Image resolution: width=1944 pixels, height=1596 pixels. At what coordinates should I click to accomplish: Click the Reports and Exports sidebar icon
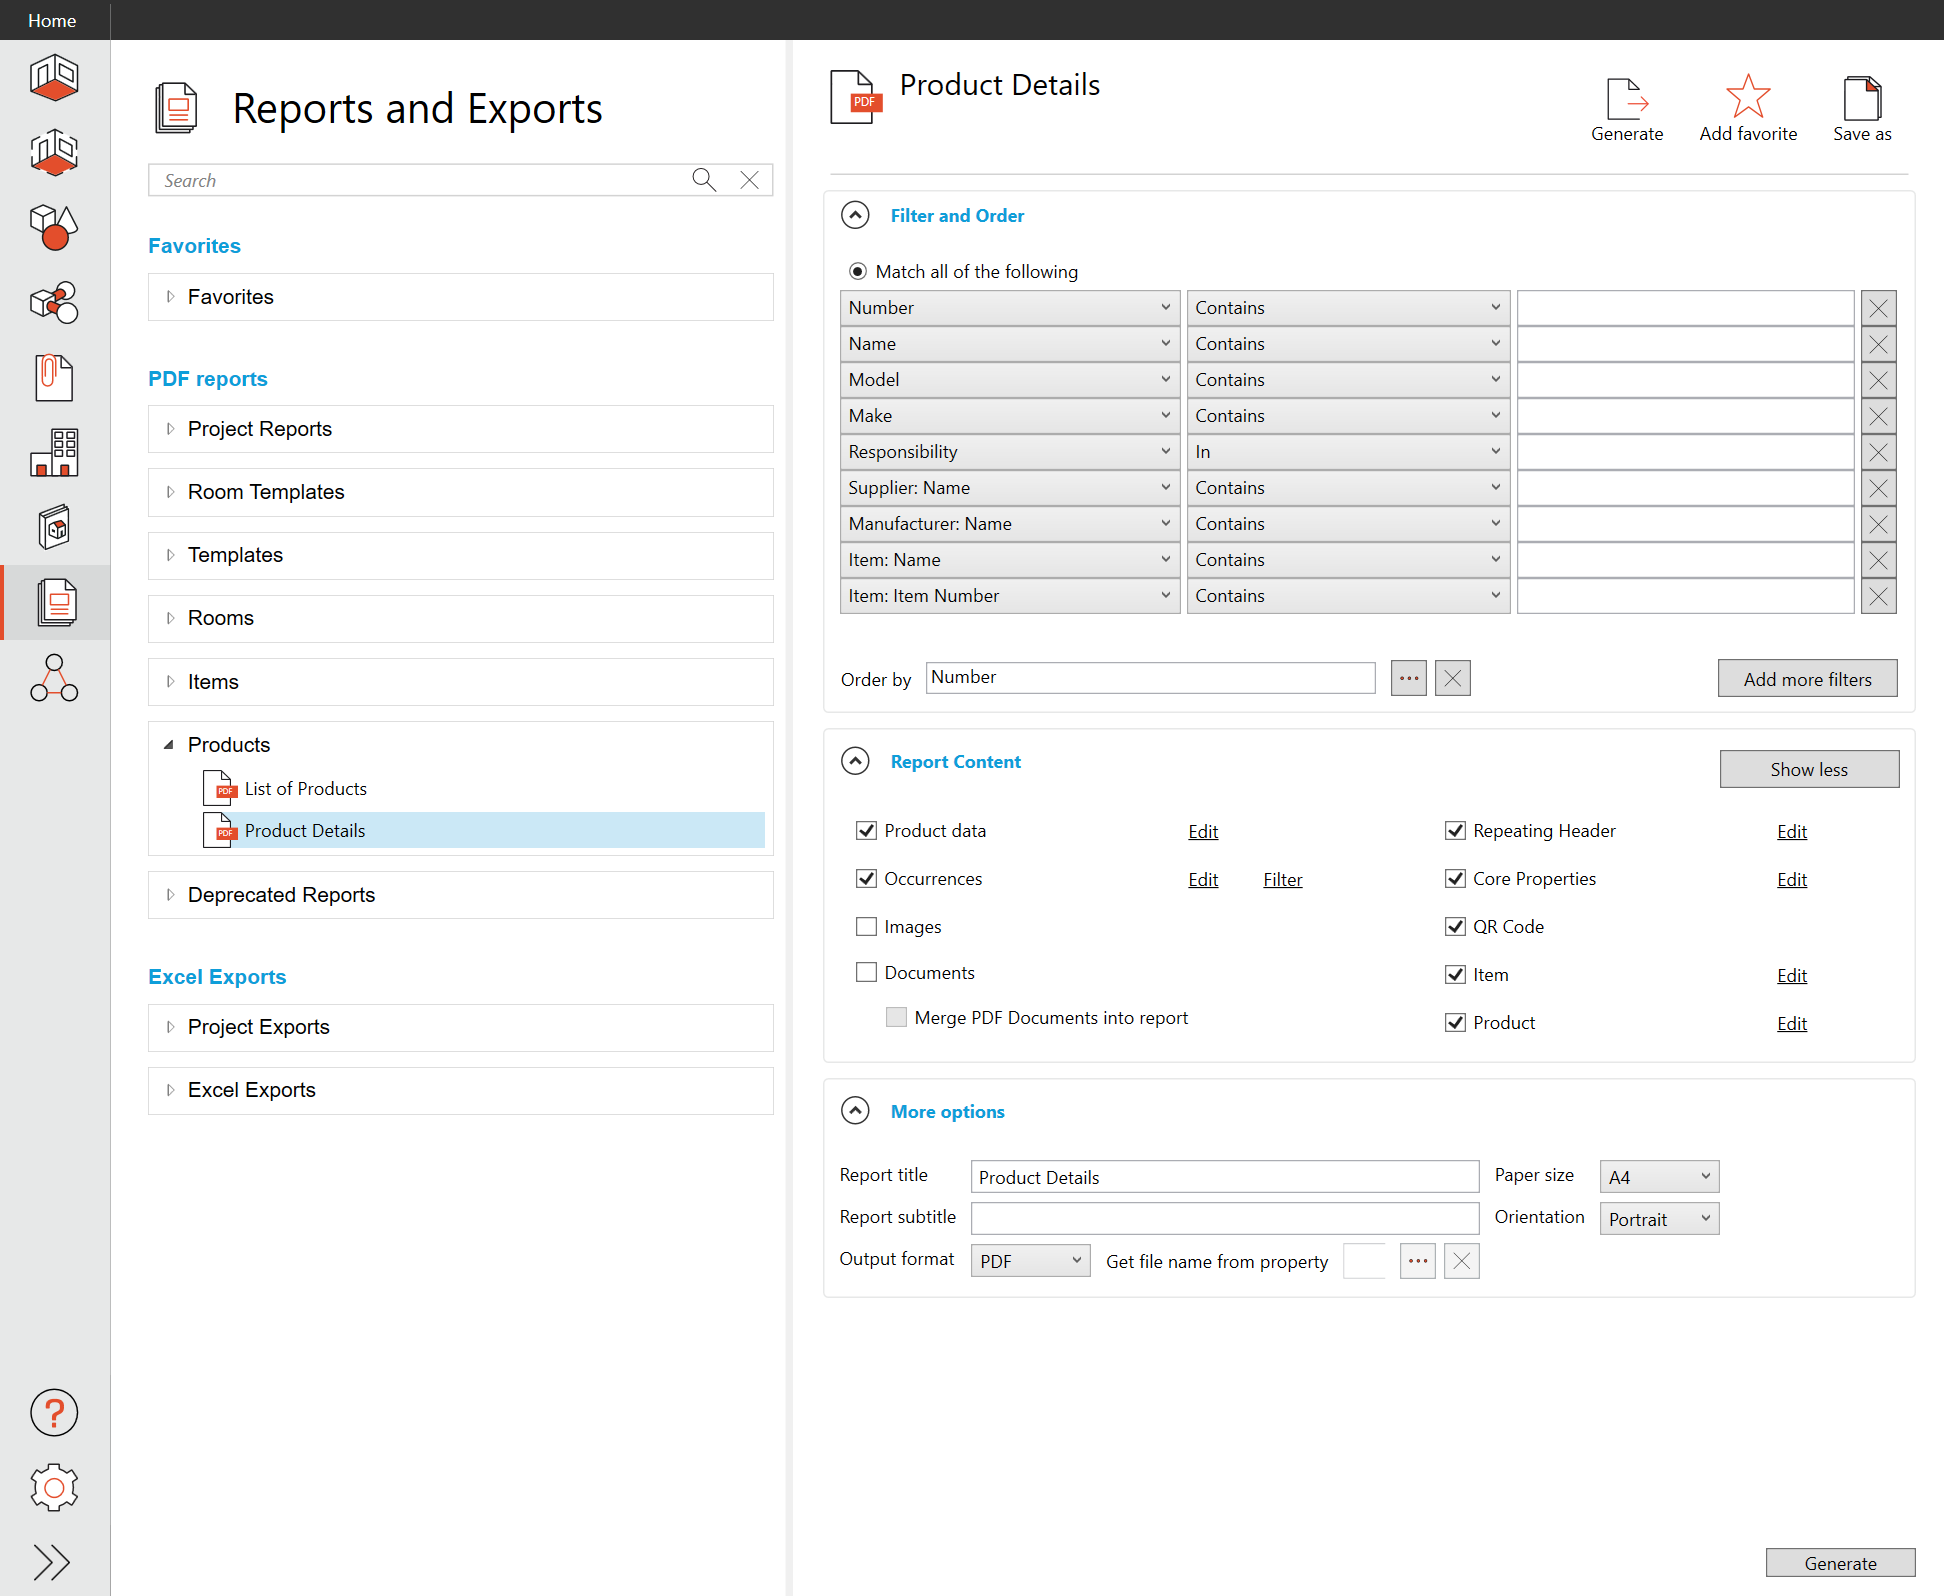tap(56, 602)
